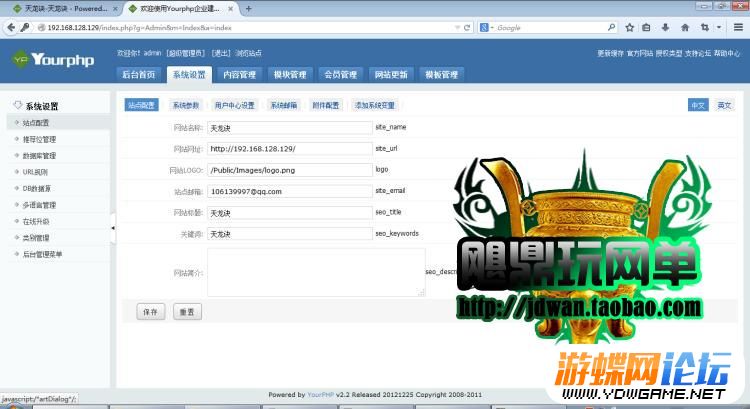750x409 pixels.
Task: Click the 授权类型 link
Action: pos(669,53)
